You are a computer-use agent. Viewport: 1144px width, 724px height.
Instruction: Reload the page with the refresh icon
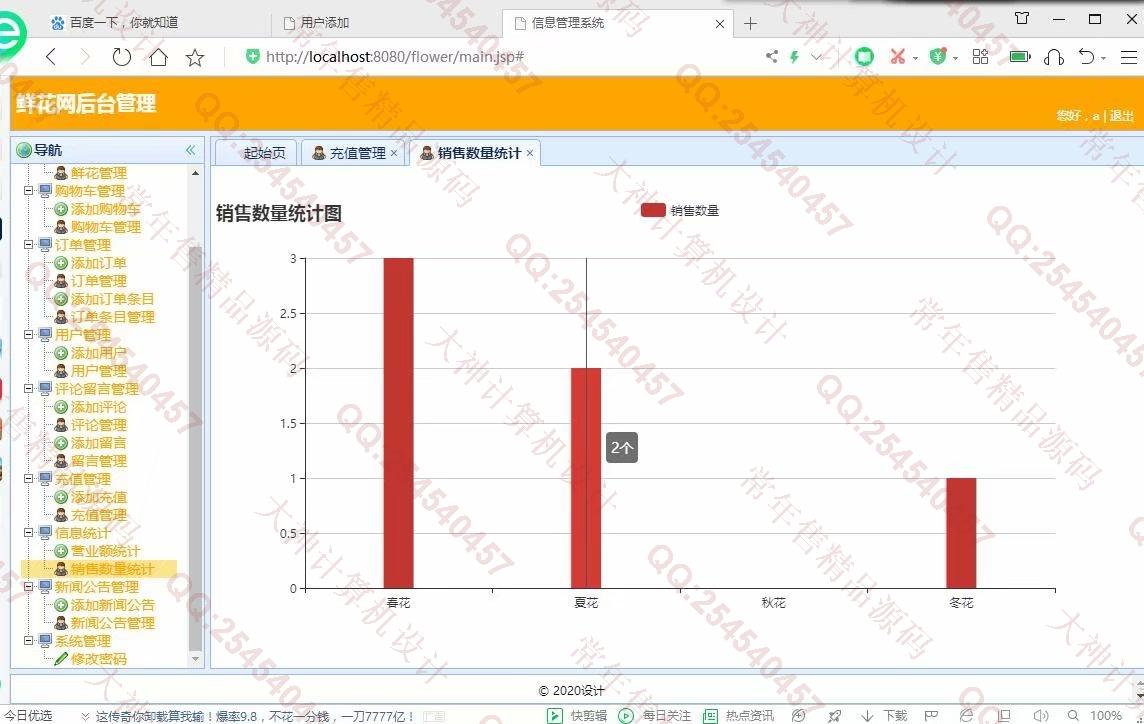tap(121, 56)
